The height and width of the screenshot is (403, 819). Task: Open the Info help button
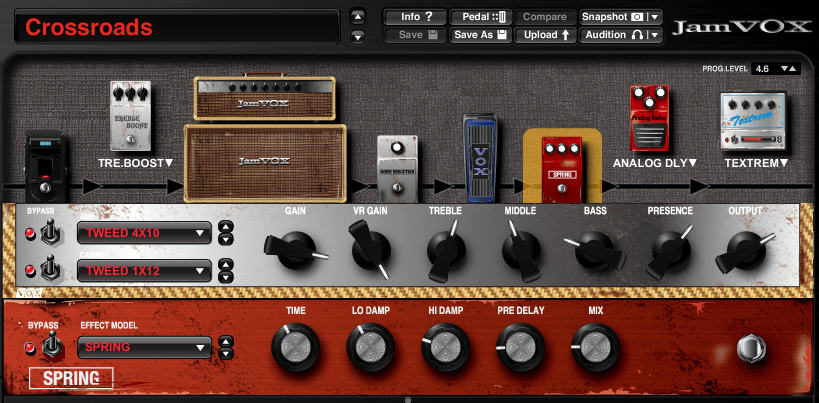(415, 17)
